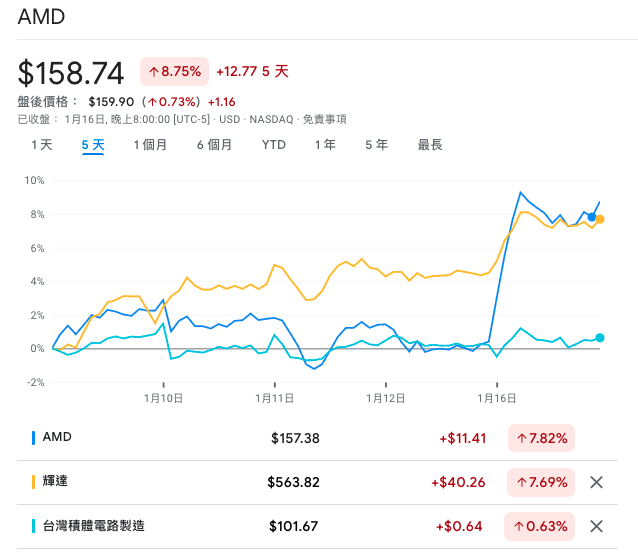The image size is (638, 556).
Task: Click the AMD price $157.38
Action: (295, 438)
